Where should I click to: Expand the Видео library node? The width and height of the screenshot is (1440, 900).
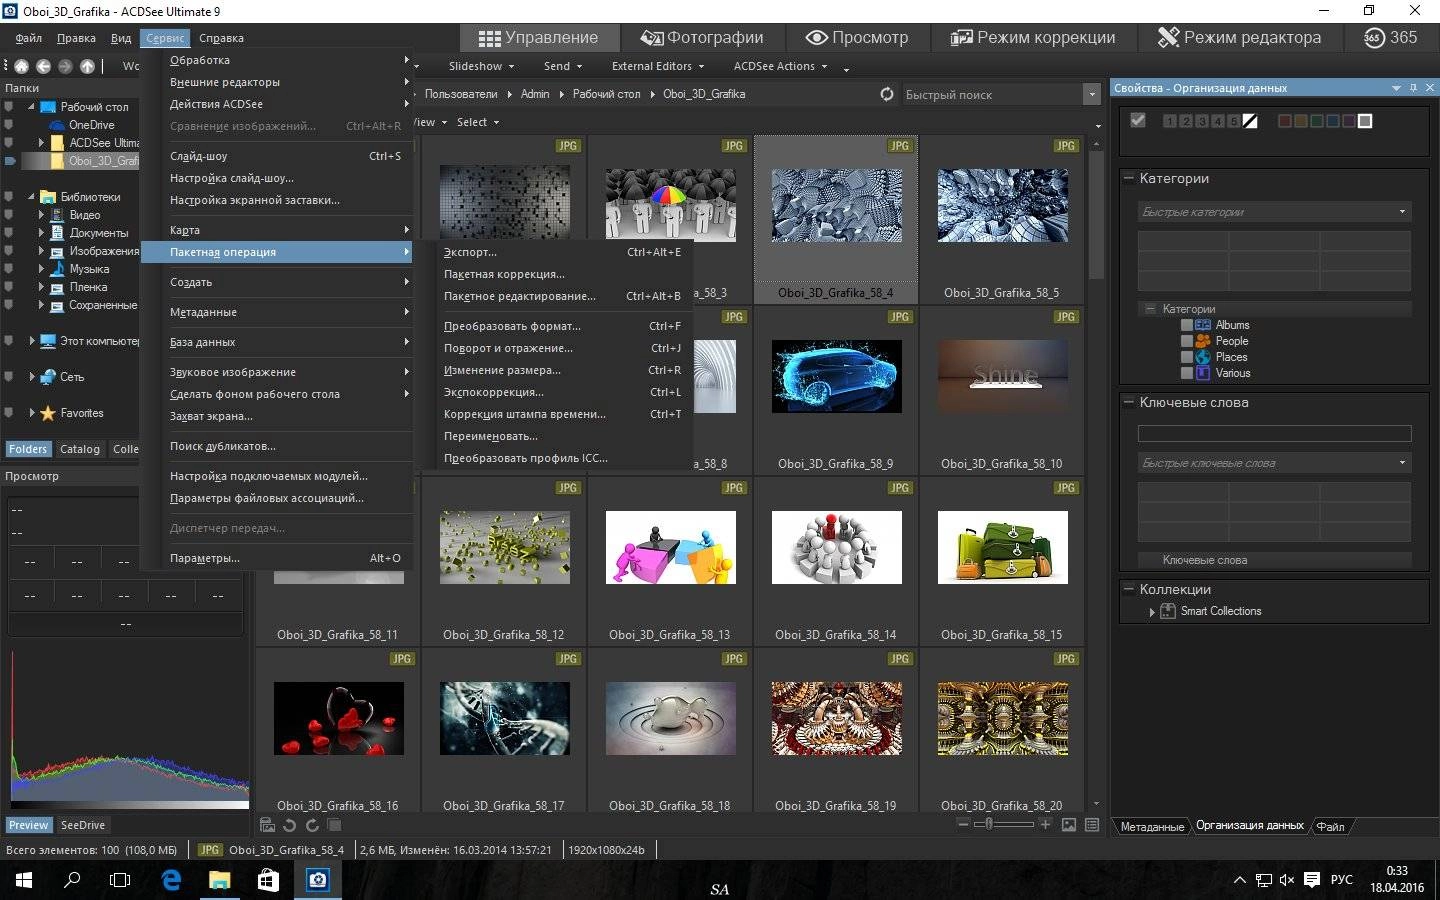point(41,215)
